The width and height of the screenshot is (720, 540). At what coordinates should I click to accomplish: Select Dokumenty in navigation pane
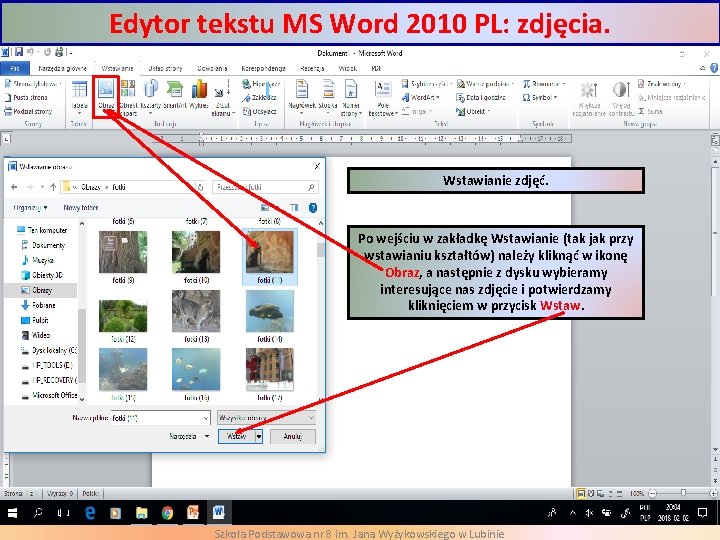[43, 245]
